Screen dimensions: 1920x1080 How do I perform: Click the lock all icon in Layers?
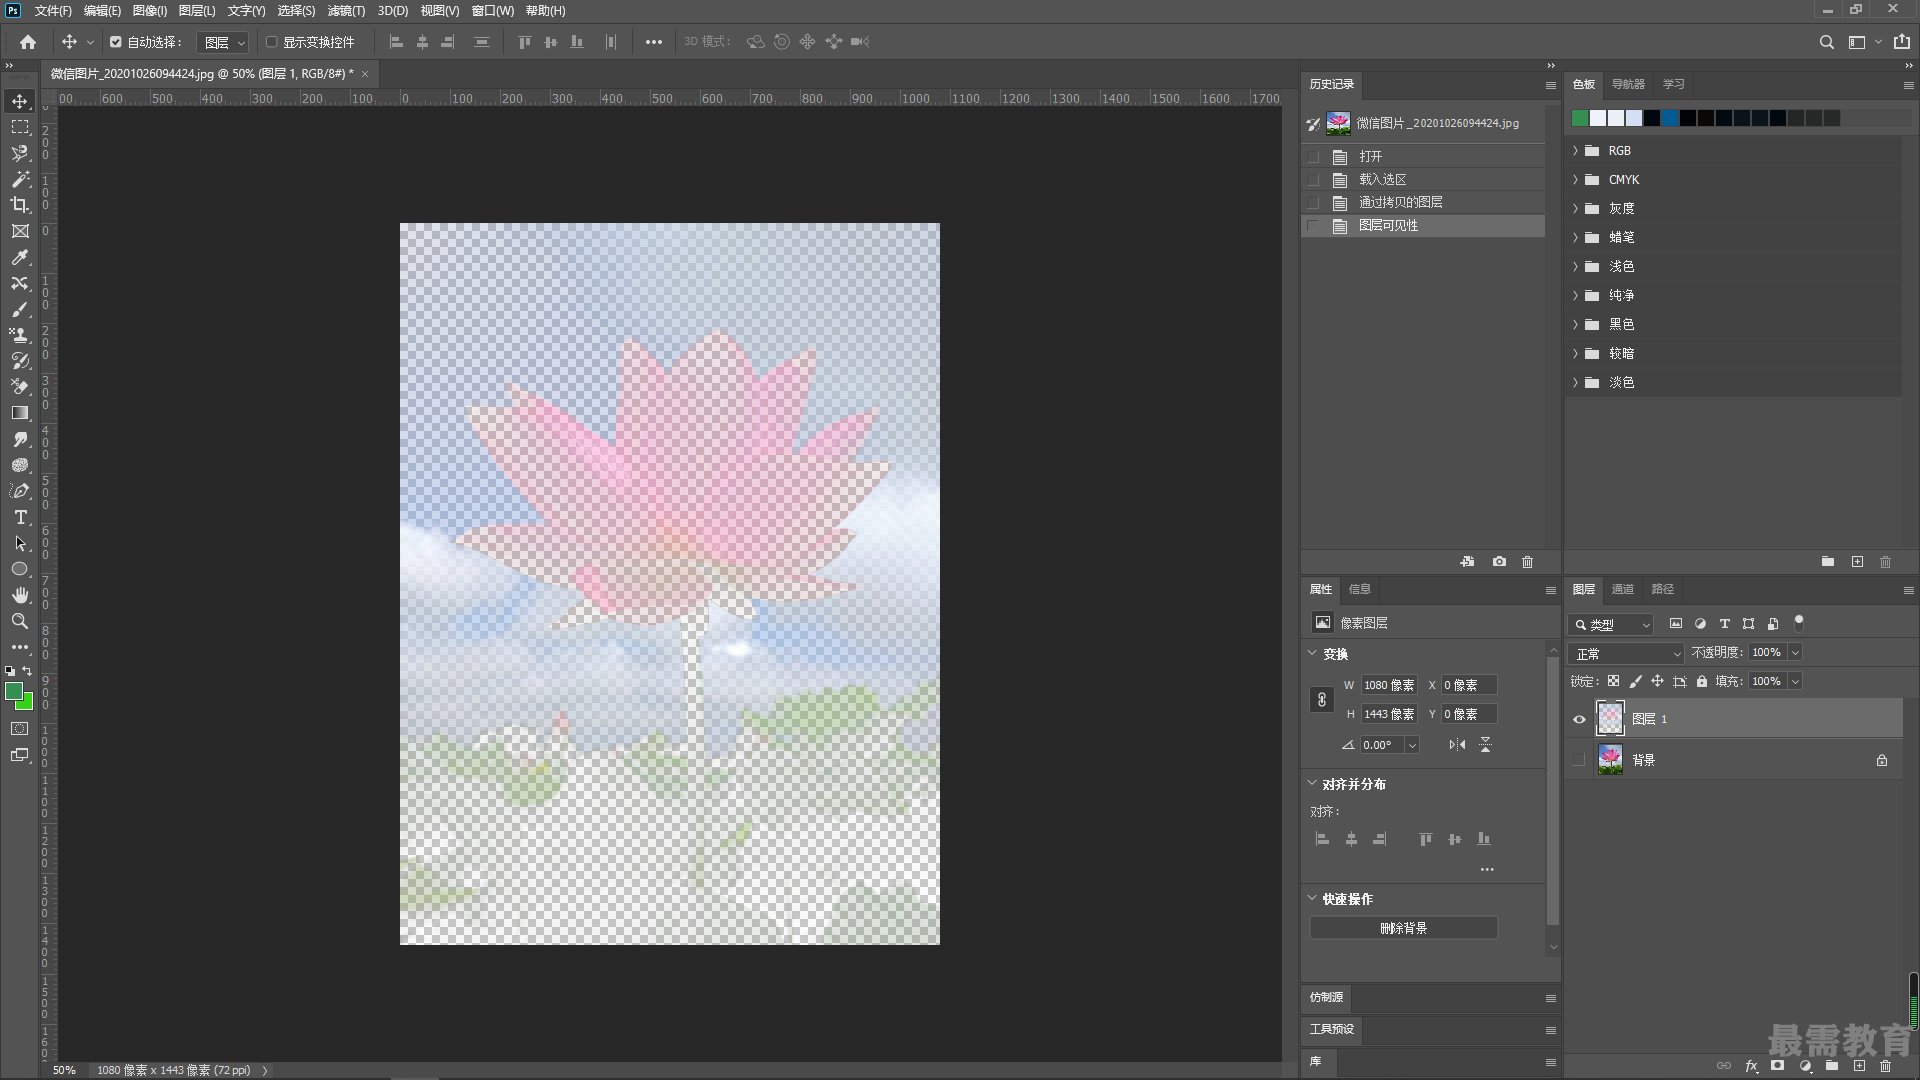point(1702,681)
